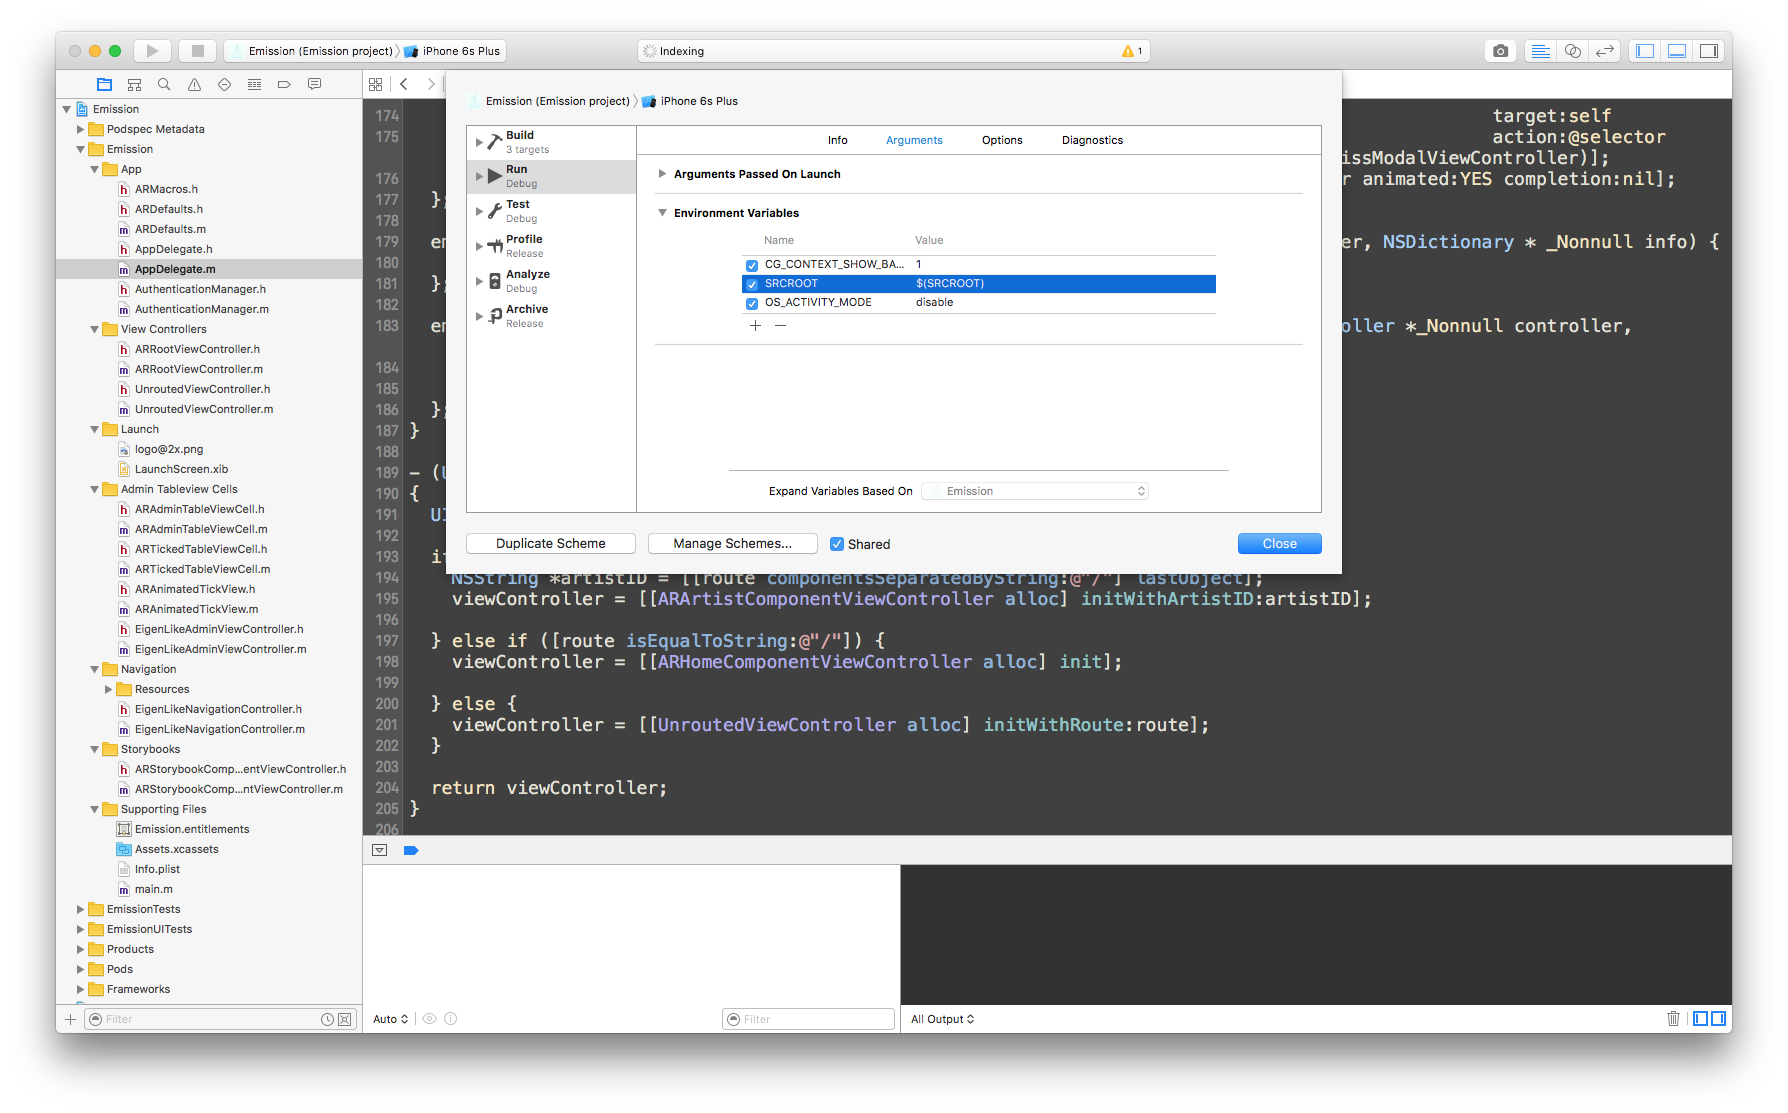Open the Breakpoint navigator flag icon
This screenshot has height=1113, width=1788.
(x=284, y=84)
